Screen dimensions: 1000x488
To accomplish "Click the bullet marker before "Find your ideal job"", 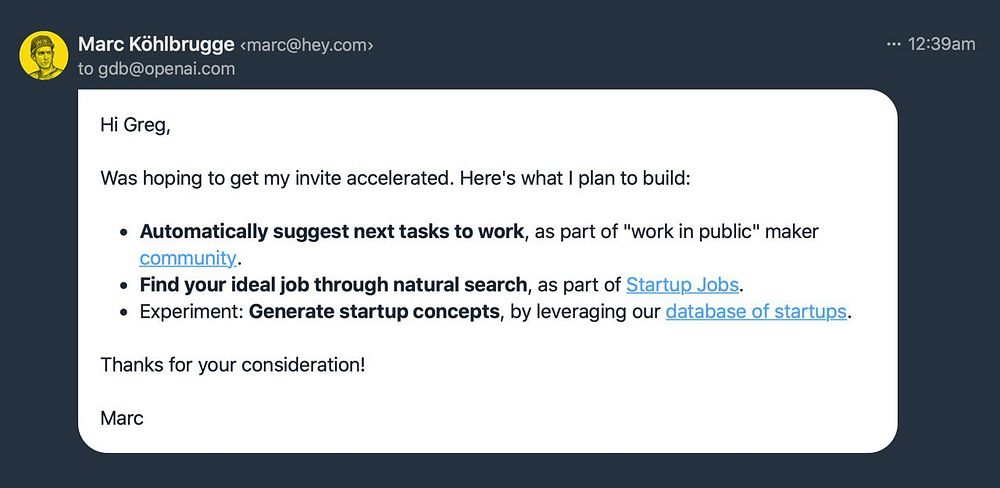I will pos(123,285).
